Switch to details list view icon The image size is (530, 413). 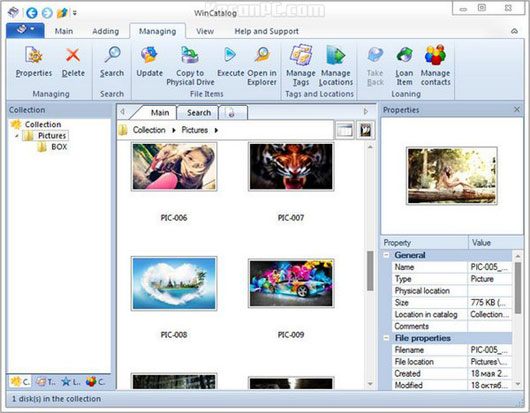pyautogui.click(x=344, y=130)
